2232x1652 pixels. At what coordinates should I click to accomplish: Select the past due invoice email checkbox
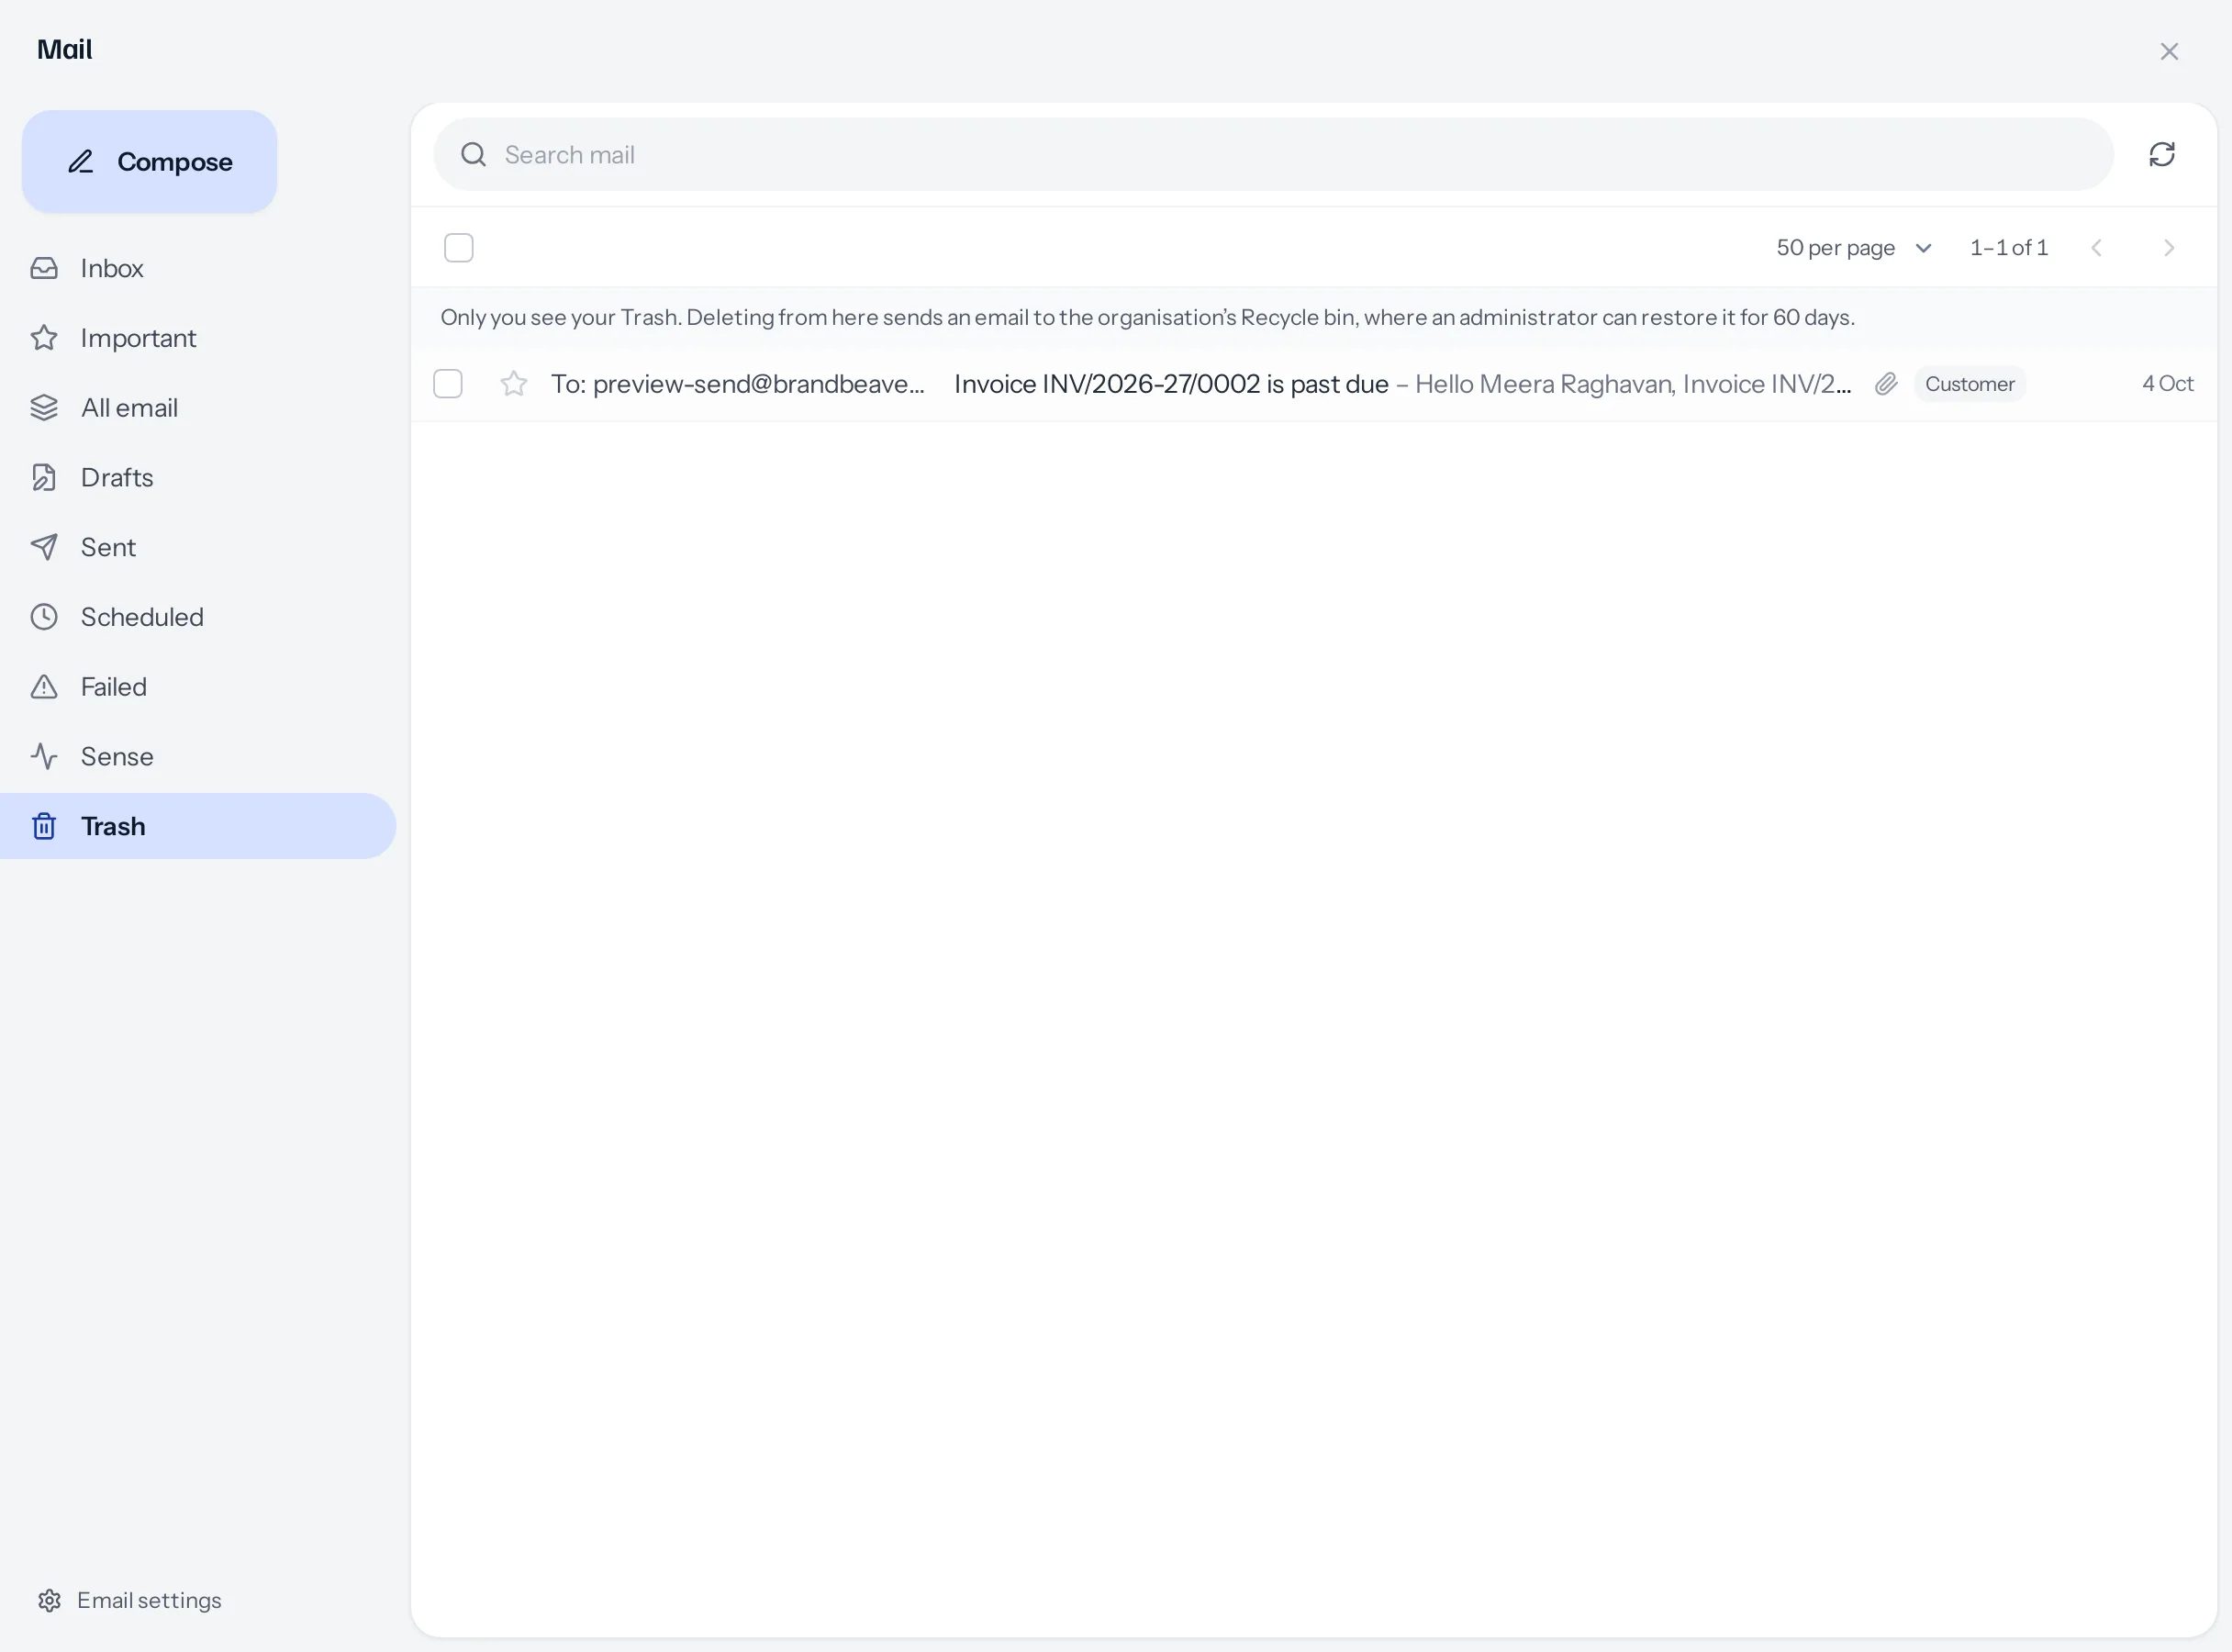point(448,384)
